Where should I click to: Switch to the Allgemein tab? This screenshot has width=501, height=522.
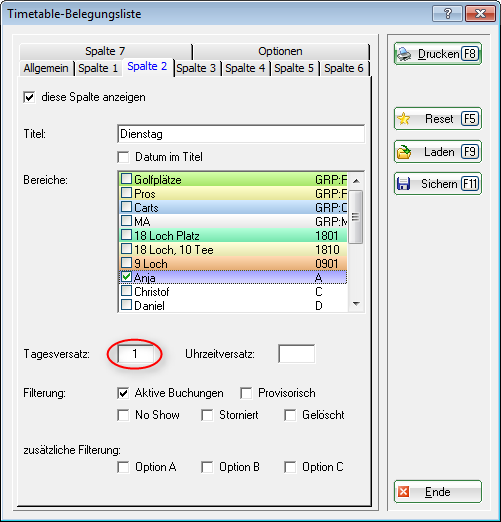pos(46,68)
